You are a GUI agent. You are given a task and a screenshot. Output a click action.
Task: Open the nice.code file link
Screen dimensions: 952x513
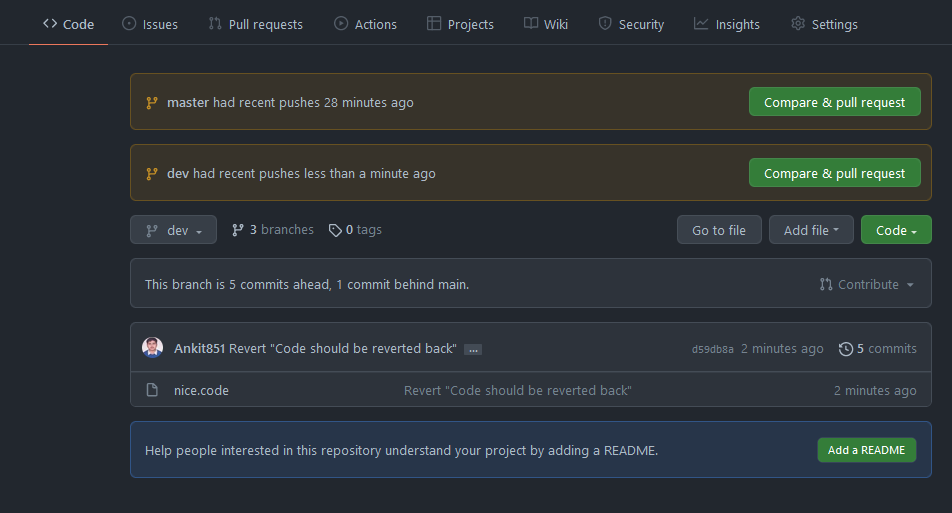[x=201, y=390]
